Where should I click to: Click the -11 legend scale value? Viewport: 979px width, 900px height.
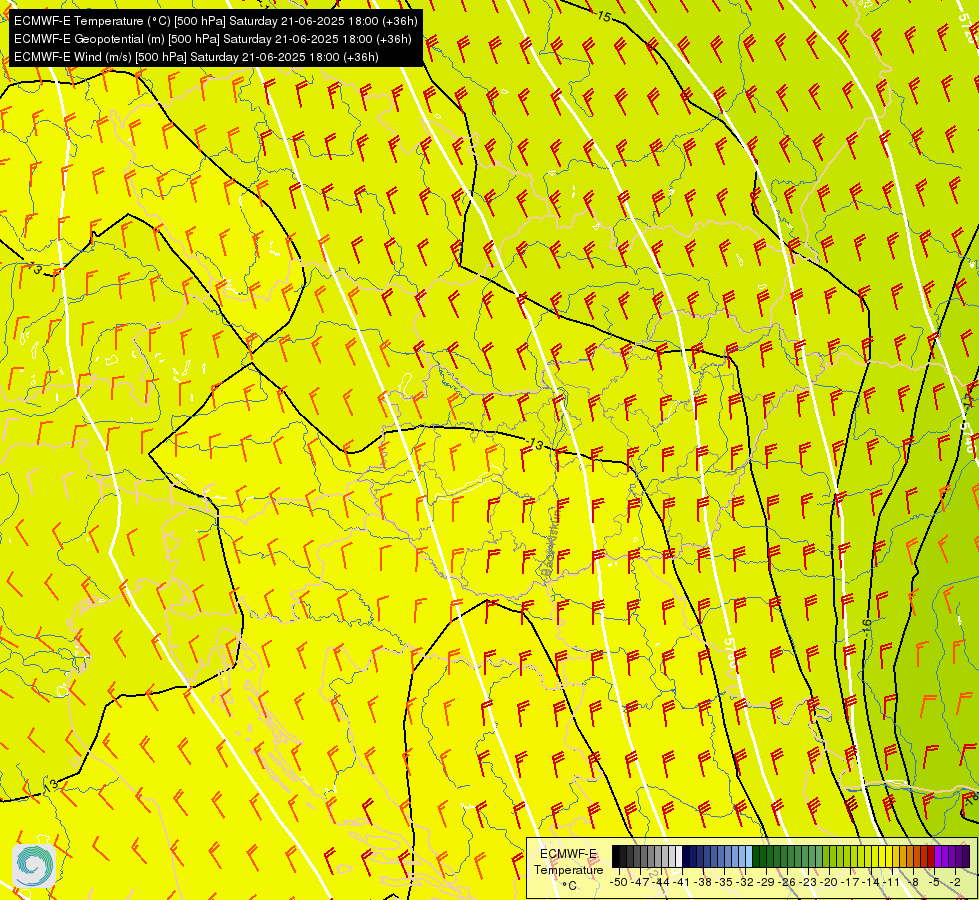[x=892, y=882]
